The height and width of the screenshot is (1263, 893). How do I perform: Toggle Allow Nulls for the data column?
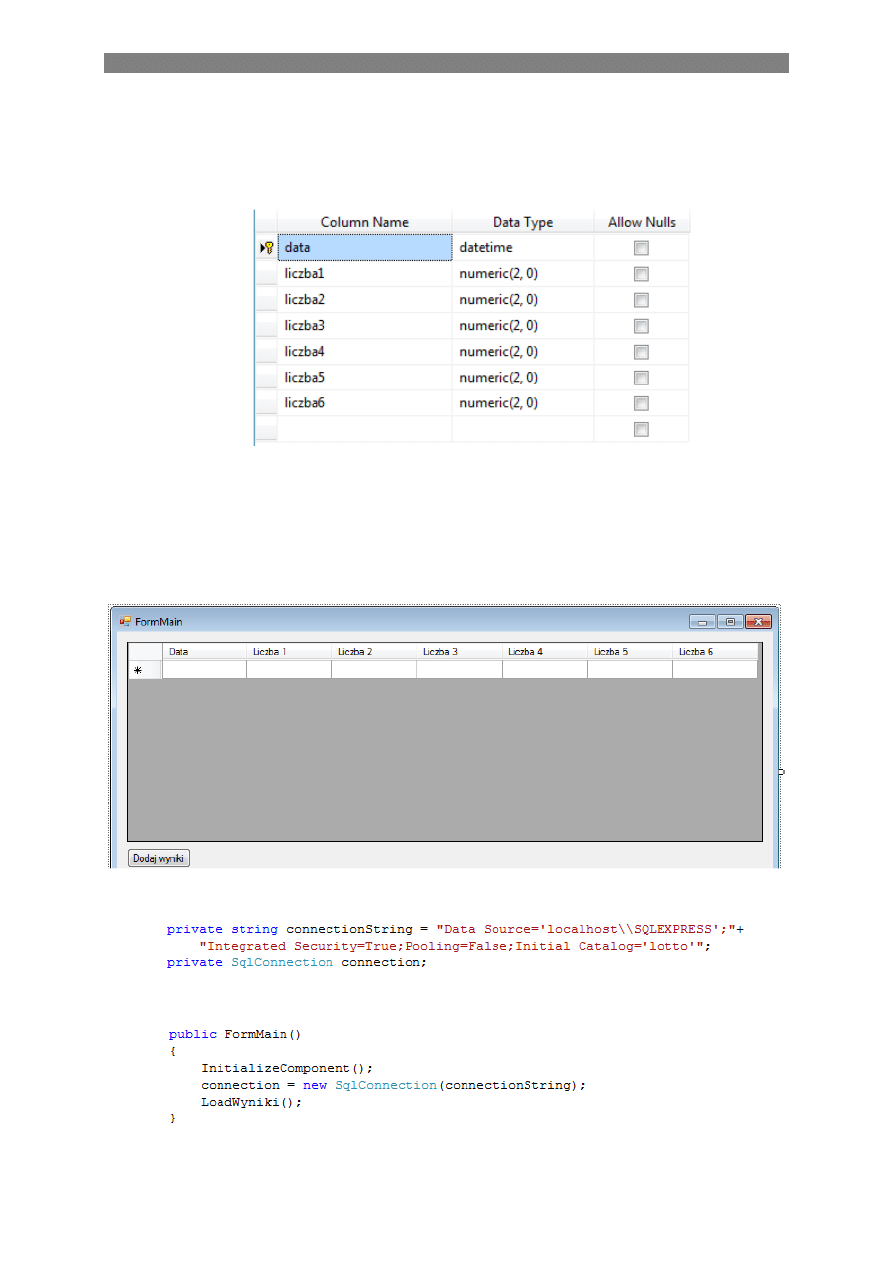pyautogui.click(x=641, y=248)
